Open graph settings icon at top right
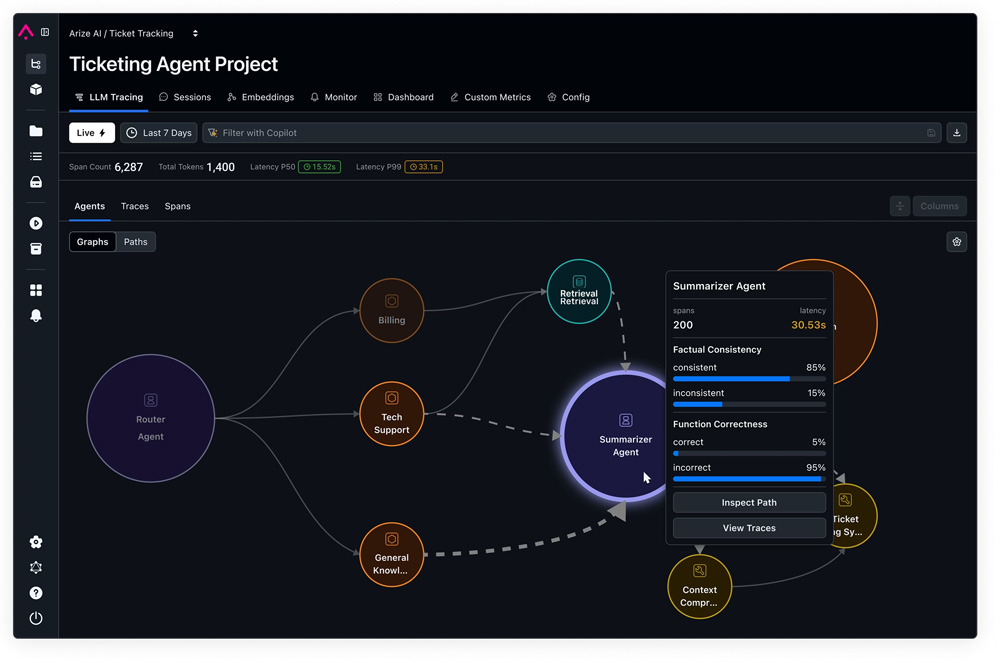This screenshot has height=663, width=1000. tap(956, 242)
